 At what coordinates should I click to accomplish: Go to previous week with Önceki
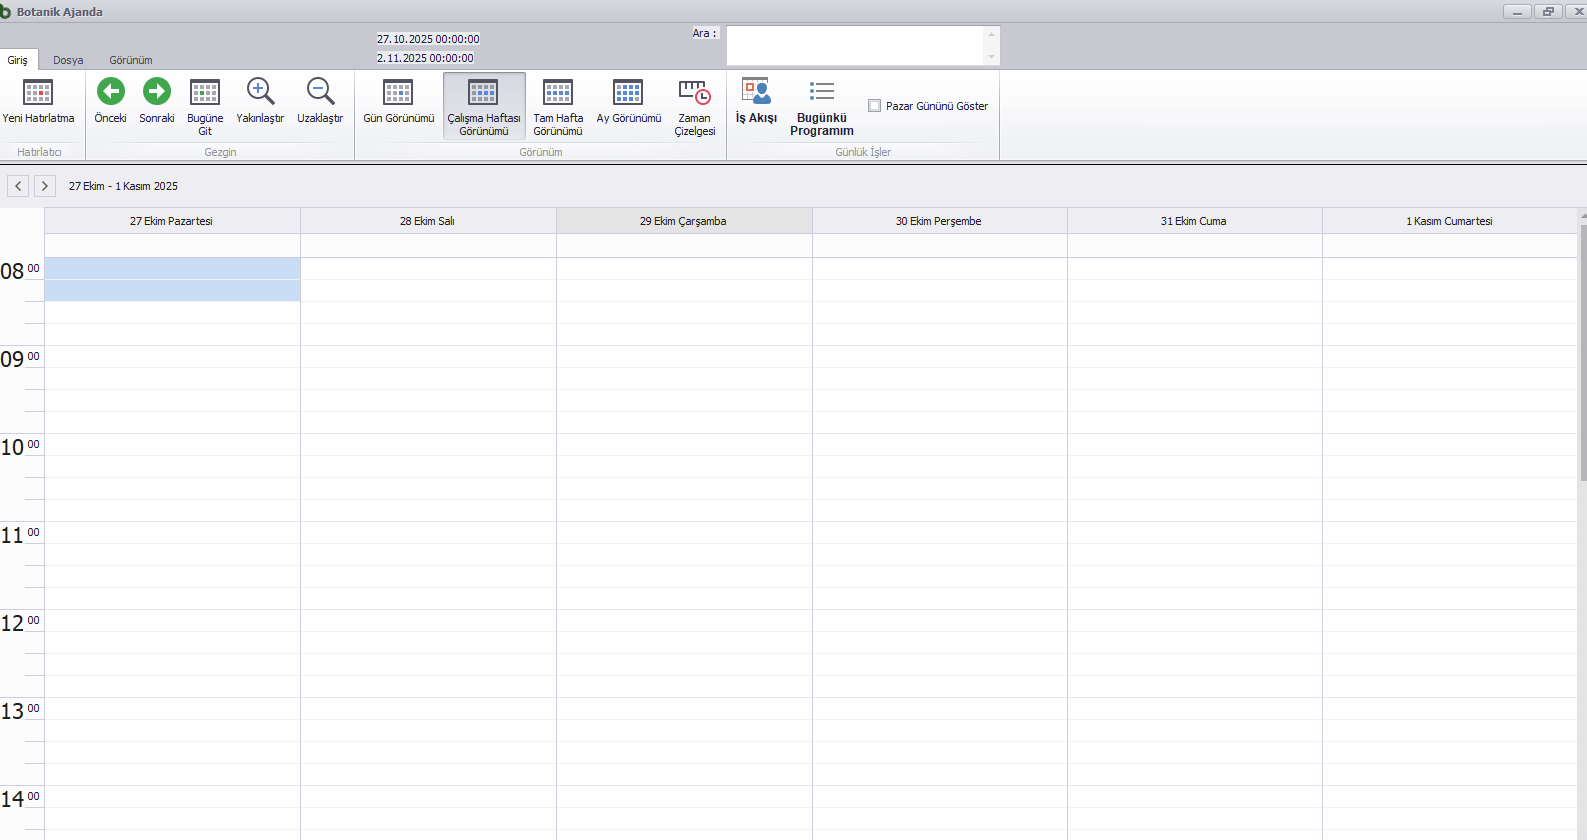[110, 92]
